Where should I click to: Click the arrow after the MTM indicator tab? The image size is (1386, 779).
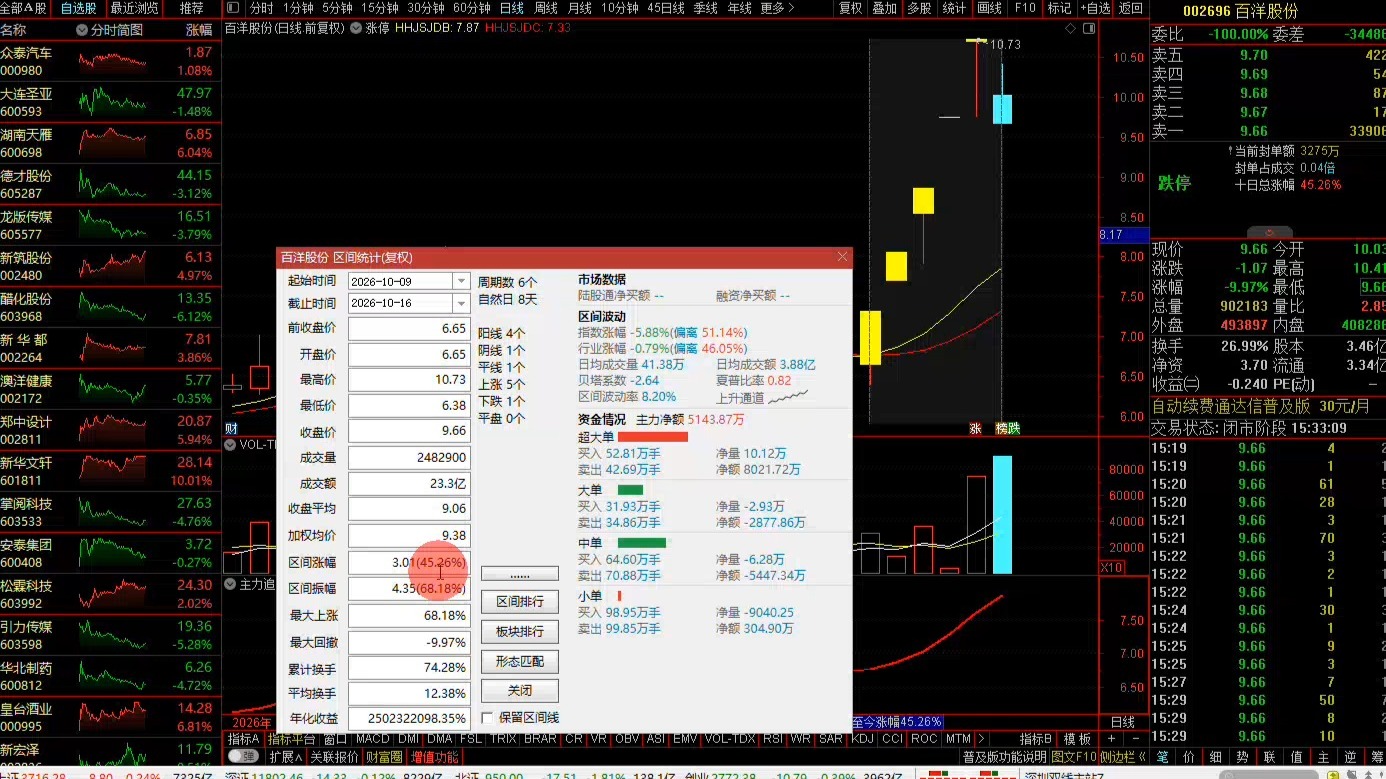[x=980, y=739]
